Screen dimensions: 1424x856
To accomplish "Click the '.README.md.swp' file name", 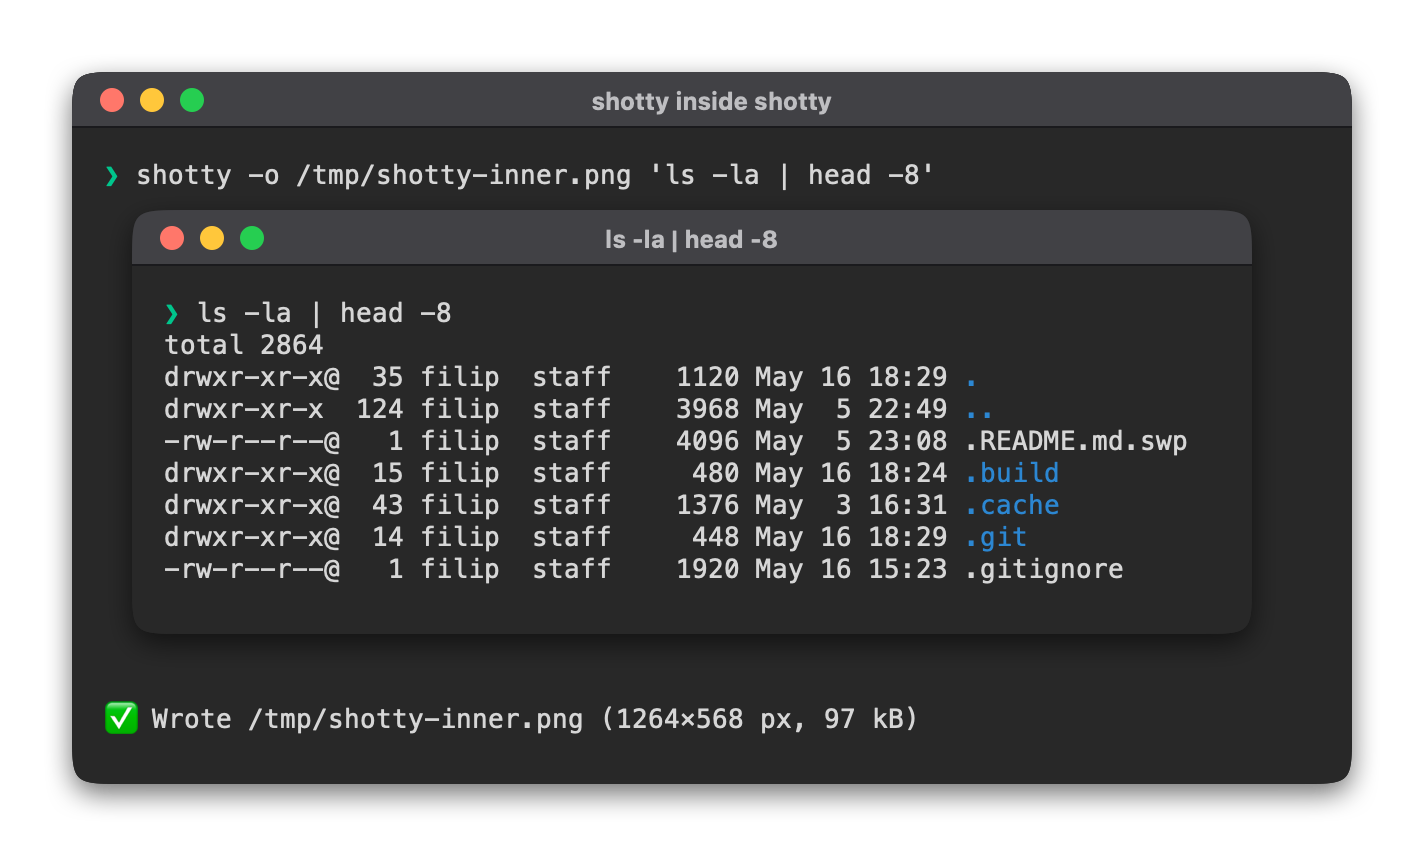I will pyautogui.click(x=1076, y=441).
